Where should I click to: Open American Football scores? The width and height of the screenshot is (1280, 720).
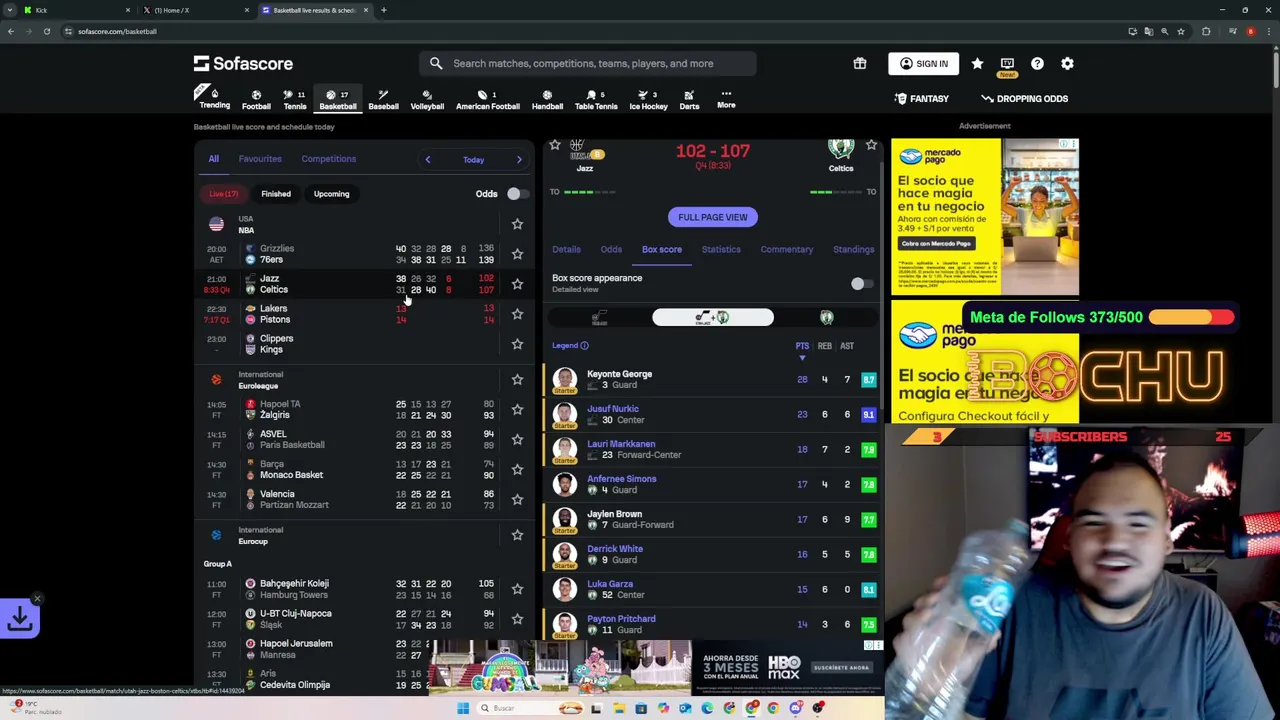coord(488,99)
